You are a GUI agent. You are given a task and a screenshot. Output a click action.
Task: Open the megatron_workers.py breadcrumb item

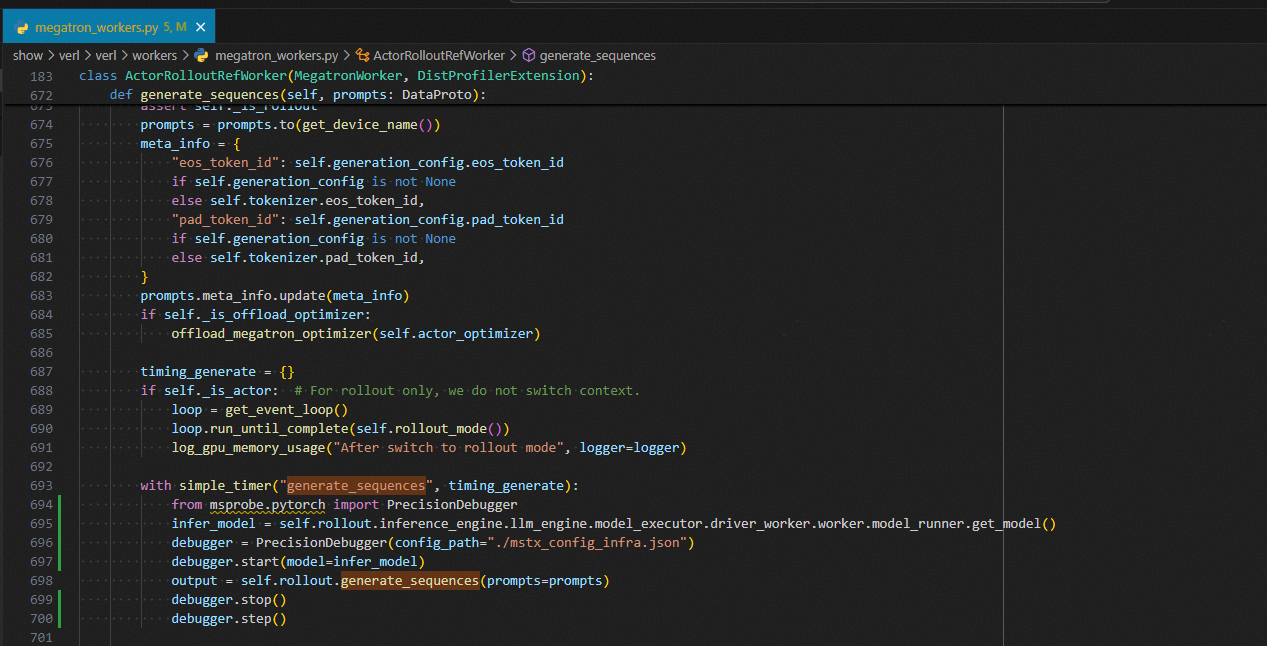coord(276,56)
